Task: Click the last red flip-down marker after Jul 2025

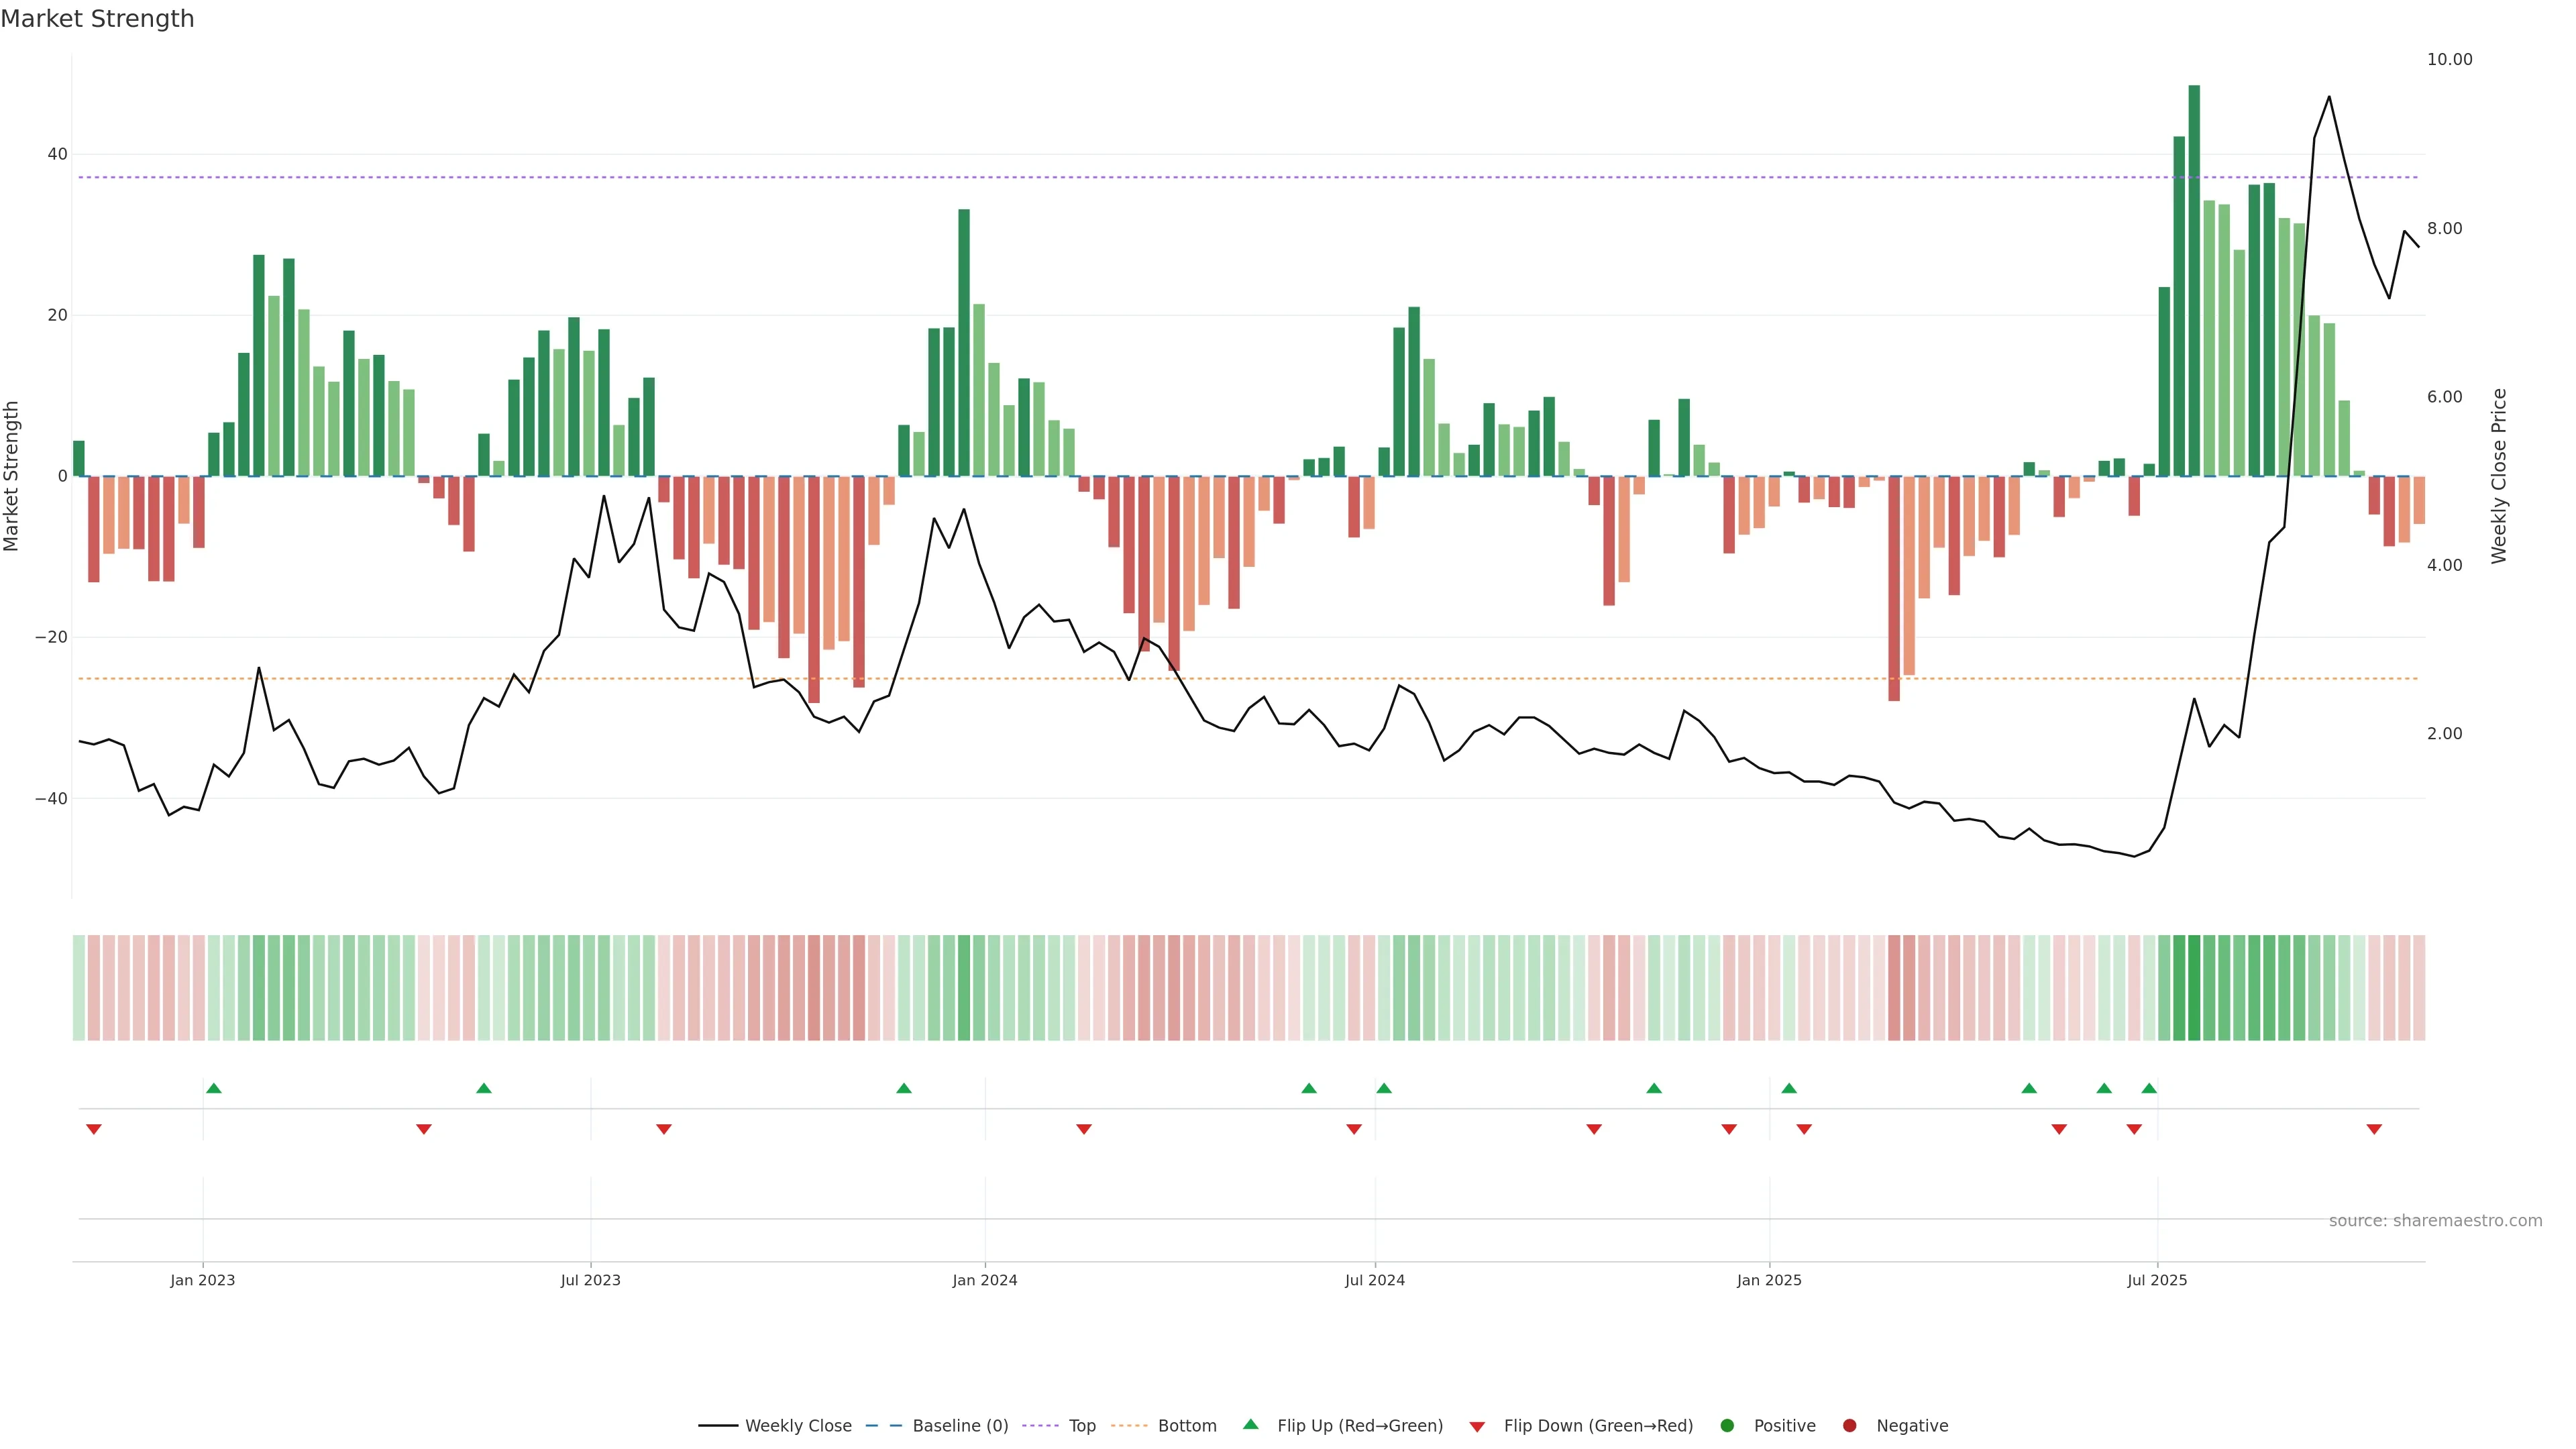Action: (x=2374, y=1129)
